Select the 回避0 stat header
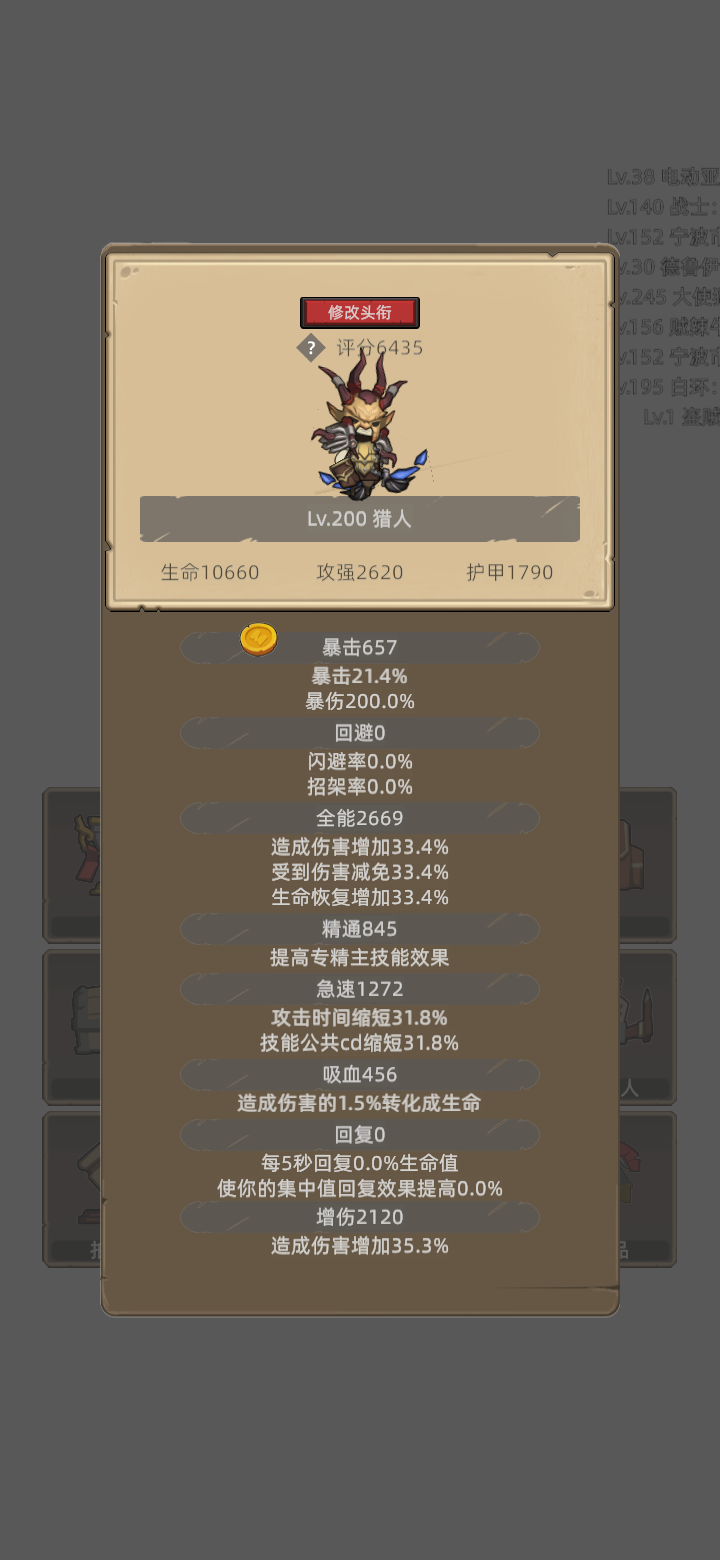The height and width of the screenshot is (1560, 720). click(x=359, y=733)
